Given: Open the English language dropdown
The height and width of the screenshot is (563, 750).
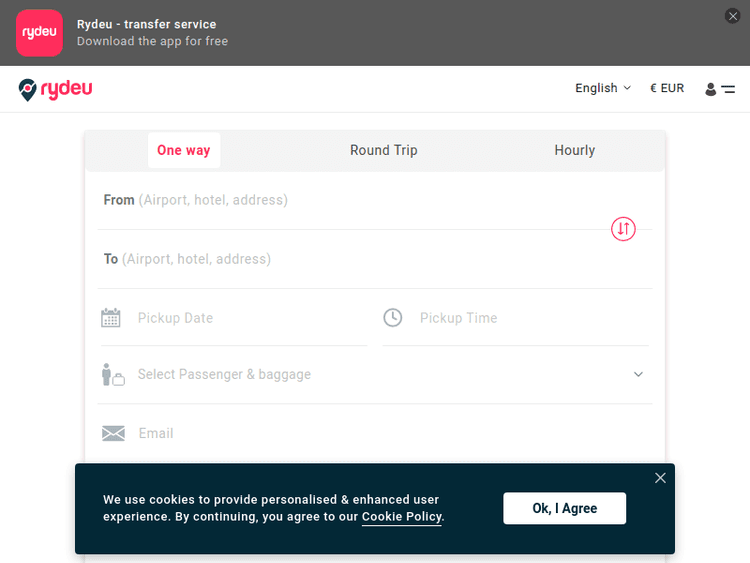Looking at the screenshot, I should point(603,88).
